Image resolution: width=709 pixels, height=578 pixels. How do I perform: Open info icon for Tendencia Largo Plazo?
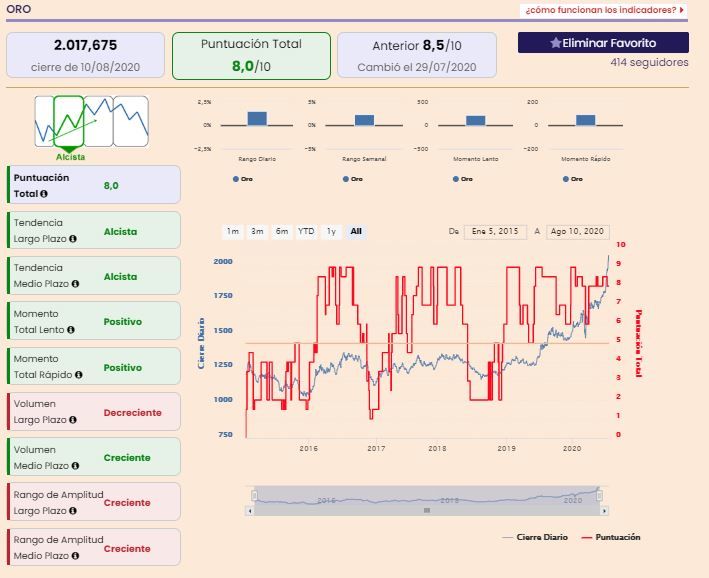[72, 239]
